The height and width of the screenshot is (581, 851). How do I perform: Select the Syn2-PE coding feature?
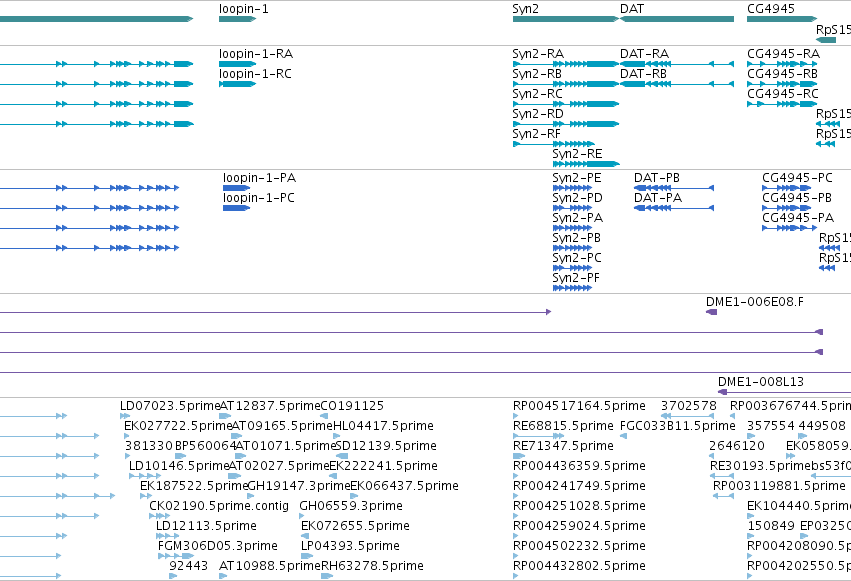[x=572, y=188]
